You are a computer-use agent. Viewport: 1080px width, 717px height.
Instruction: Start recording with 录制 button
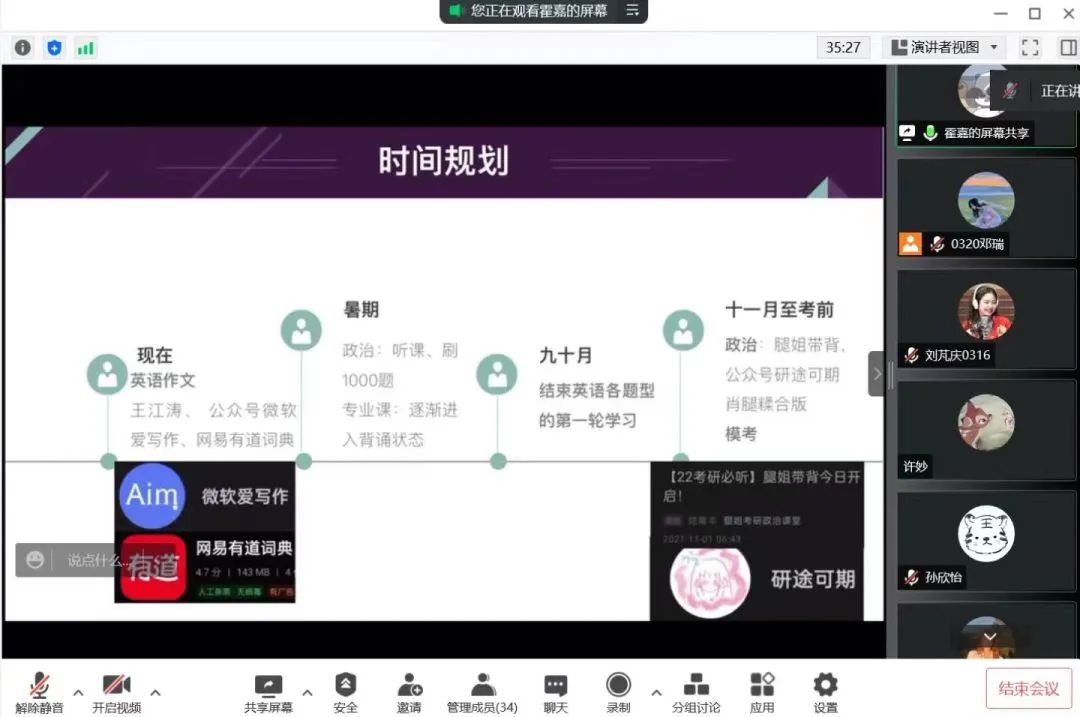click(618, 692)
